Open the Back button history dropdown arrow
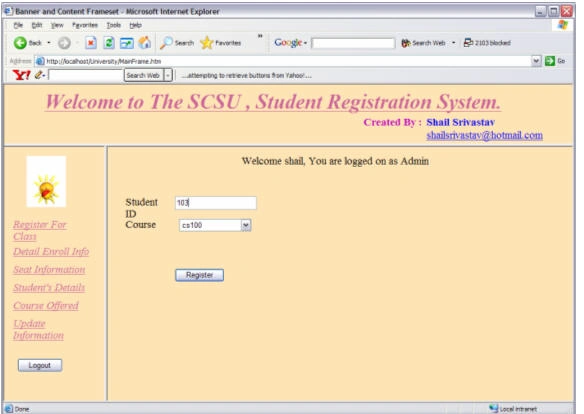This screenshot has height=414, width=584. pyautogui.click(x=49, y=43)
